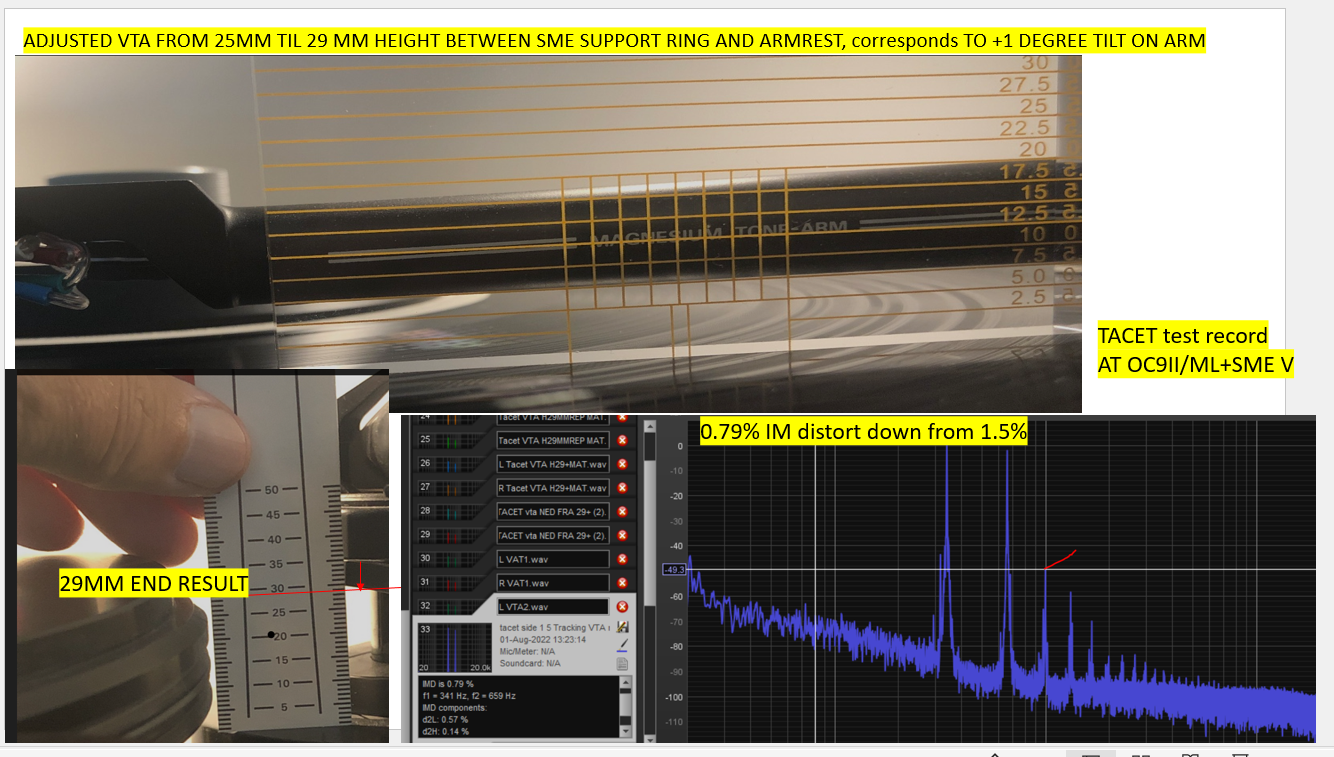Click the "d2L: 0.57 %" notes line
The image size is (1334, 757).
pyautogui.click(x=447, y=720)
